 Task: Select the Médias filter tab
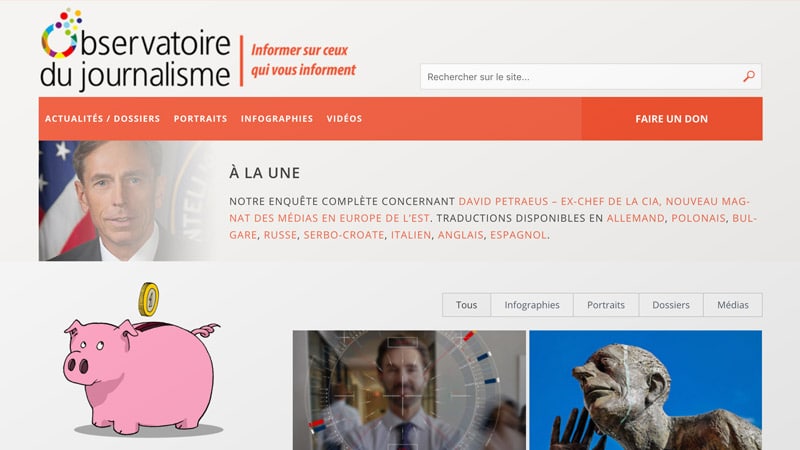[x=733, y=305]
